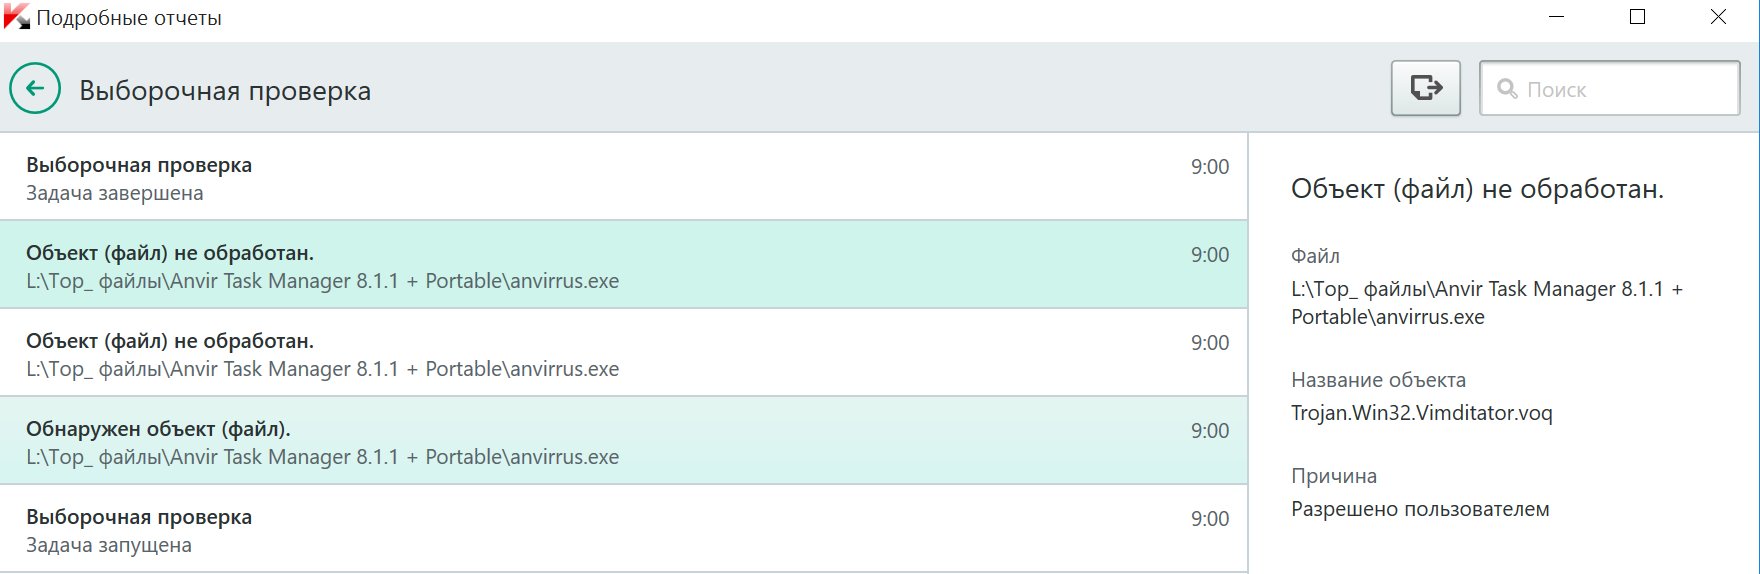Click the Trojan.Win32.Vimditator.voq object name
This screenshot has height=574, width=1760.
1422,413
